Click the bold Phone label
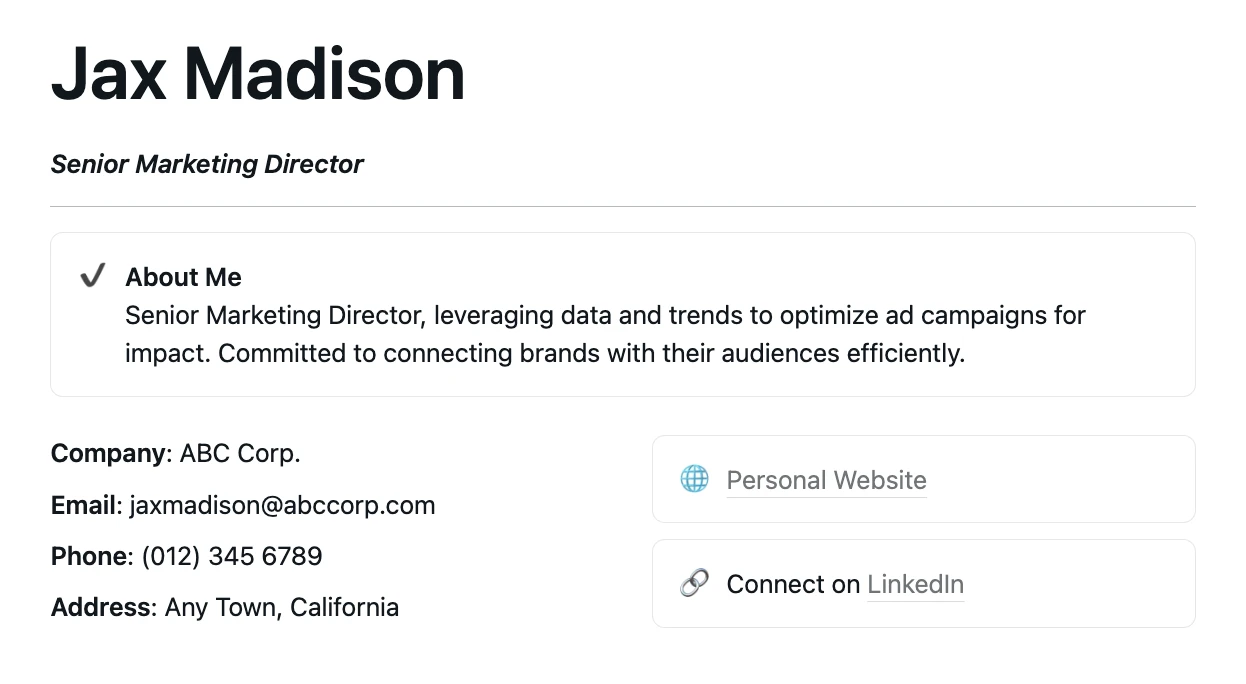1246x684 pixels. point(90,556)
